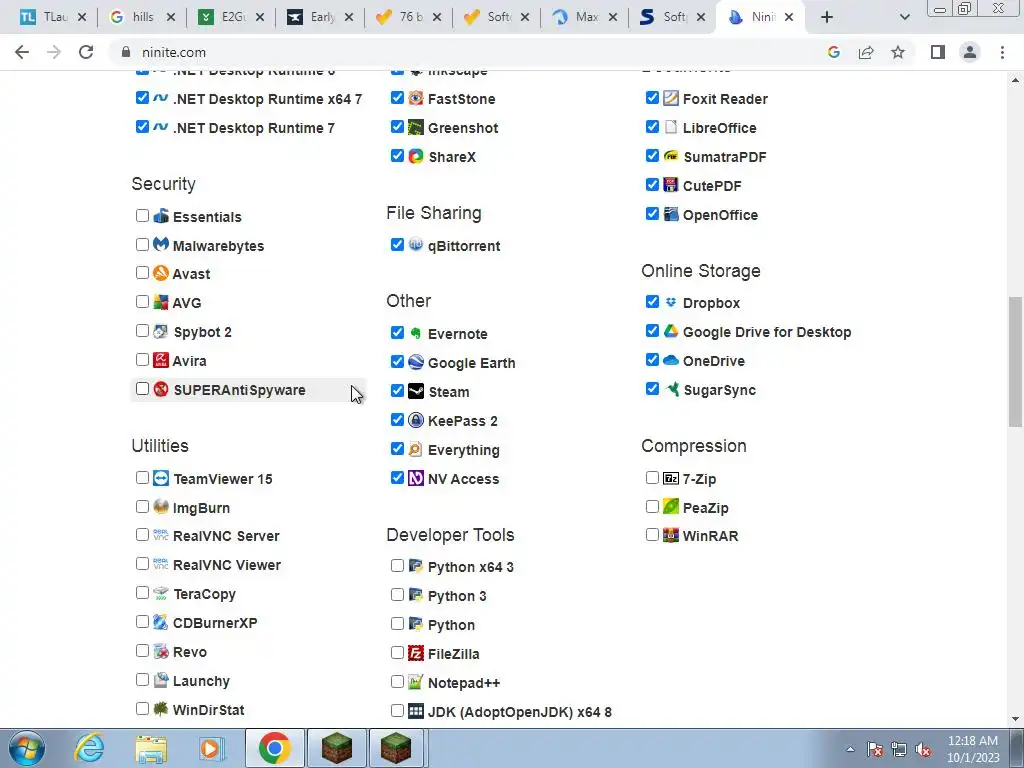Image resolution: width=1024 pixels, height=768 pixels.
Task: Click the ShareX icon
Action: click(416, 156)
